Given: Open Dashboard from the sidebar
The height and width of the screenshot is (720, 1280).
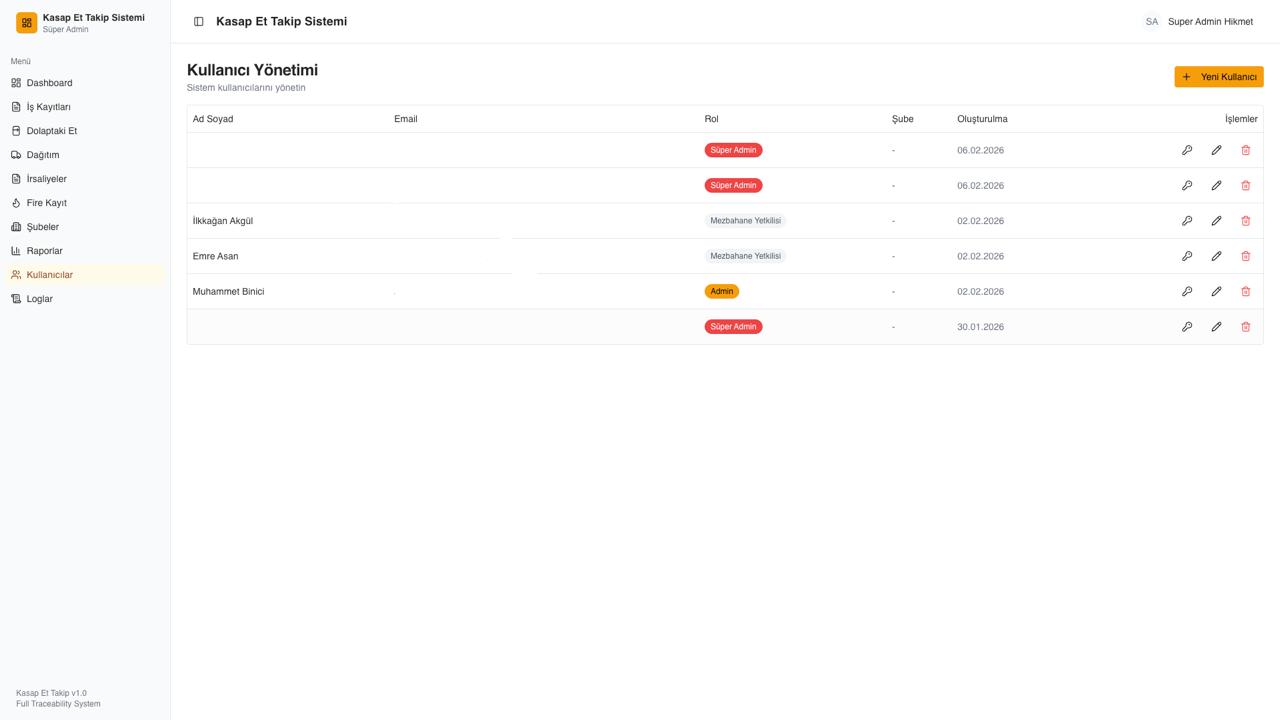Looking at the screenshot, I should 49,83.
